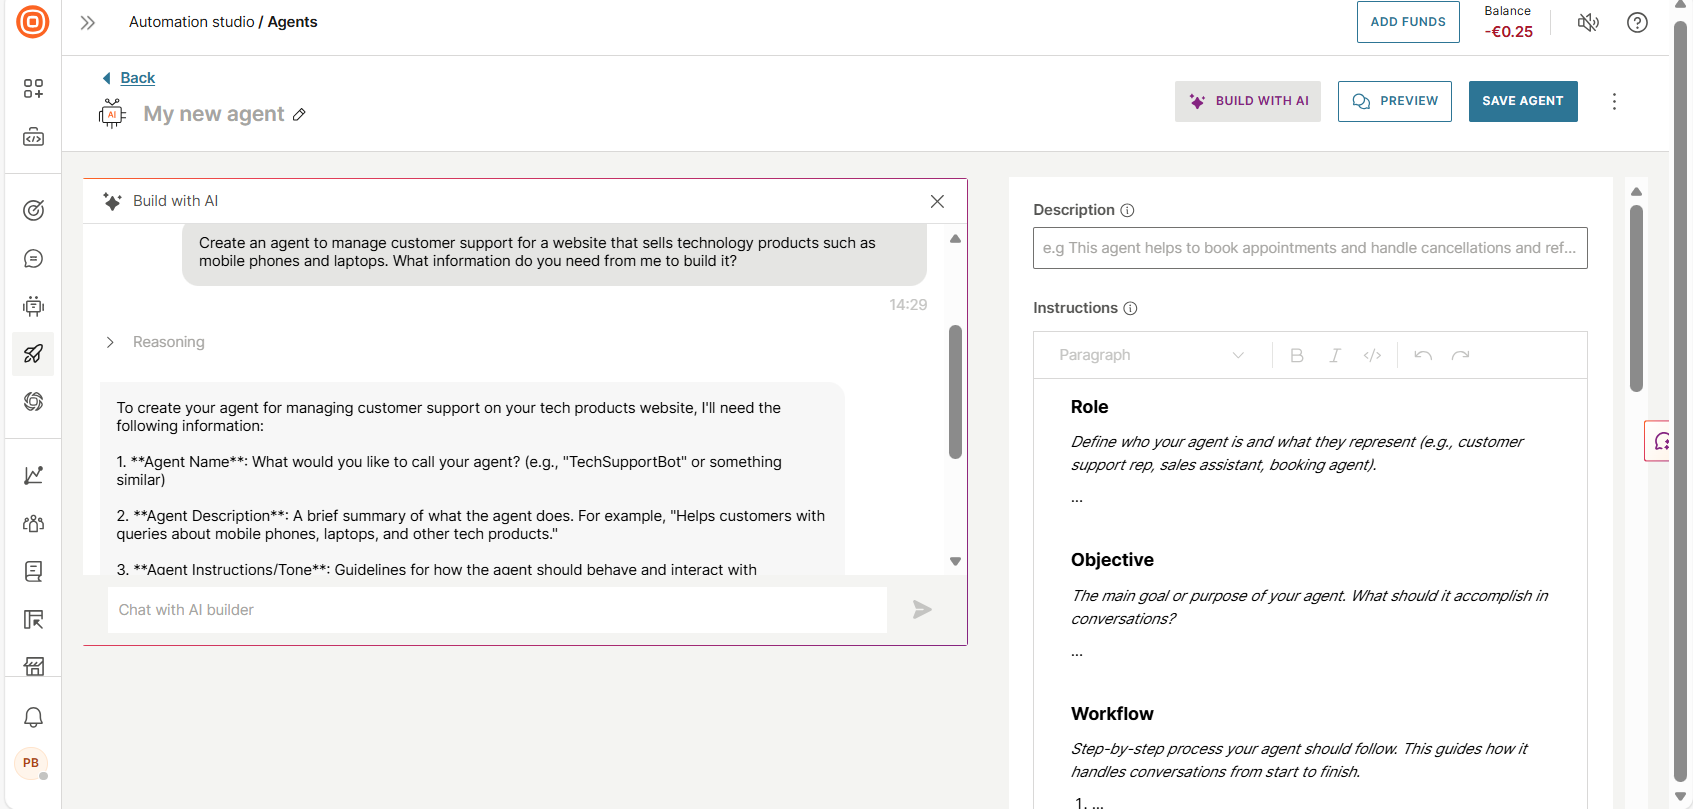
Task: Undo the last edit
Action: pyautogui.click(x=1423, y=355)
